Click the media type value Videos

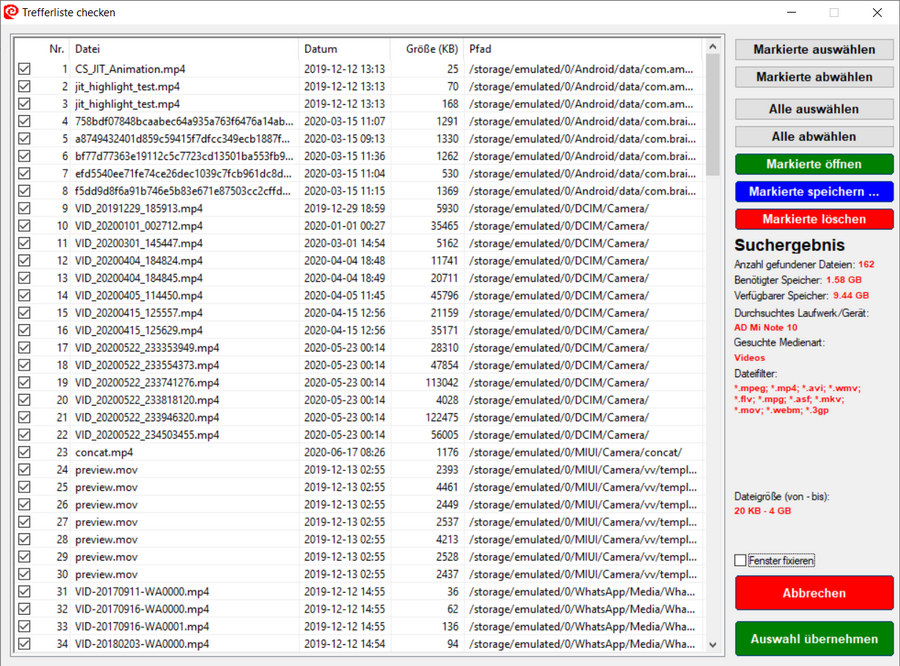(x=750, y=357)
